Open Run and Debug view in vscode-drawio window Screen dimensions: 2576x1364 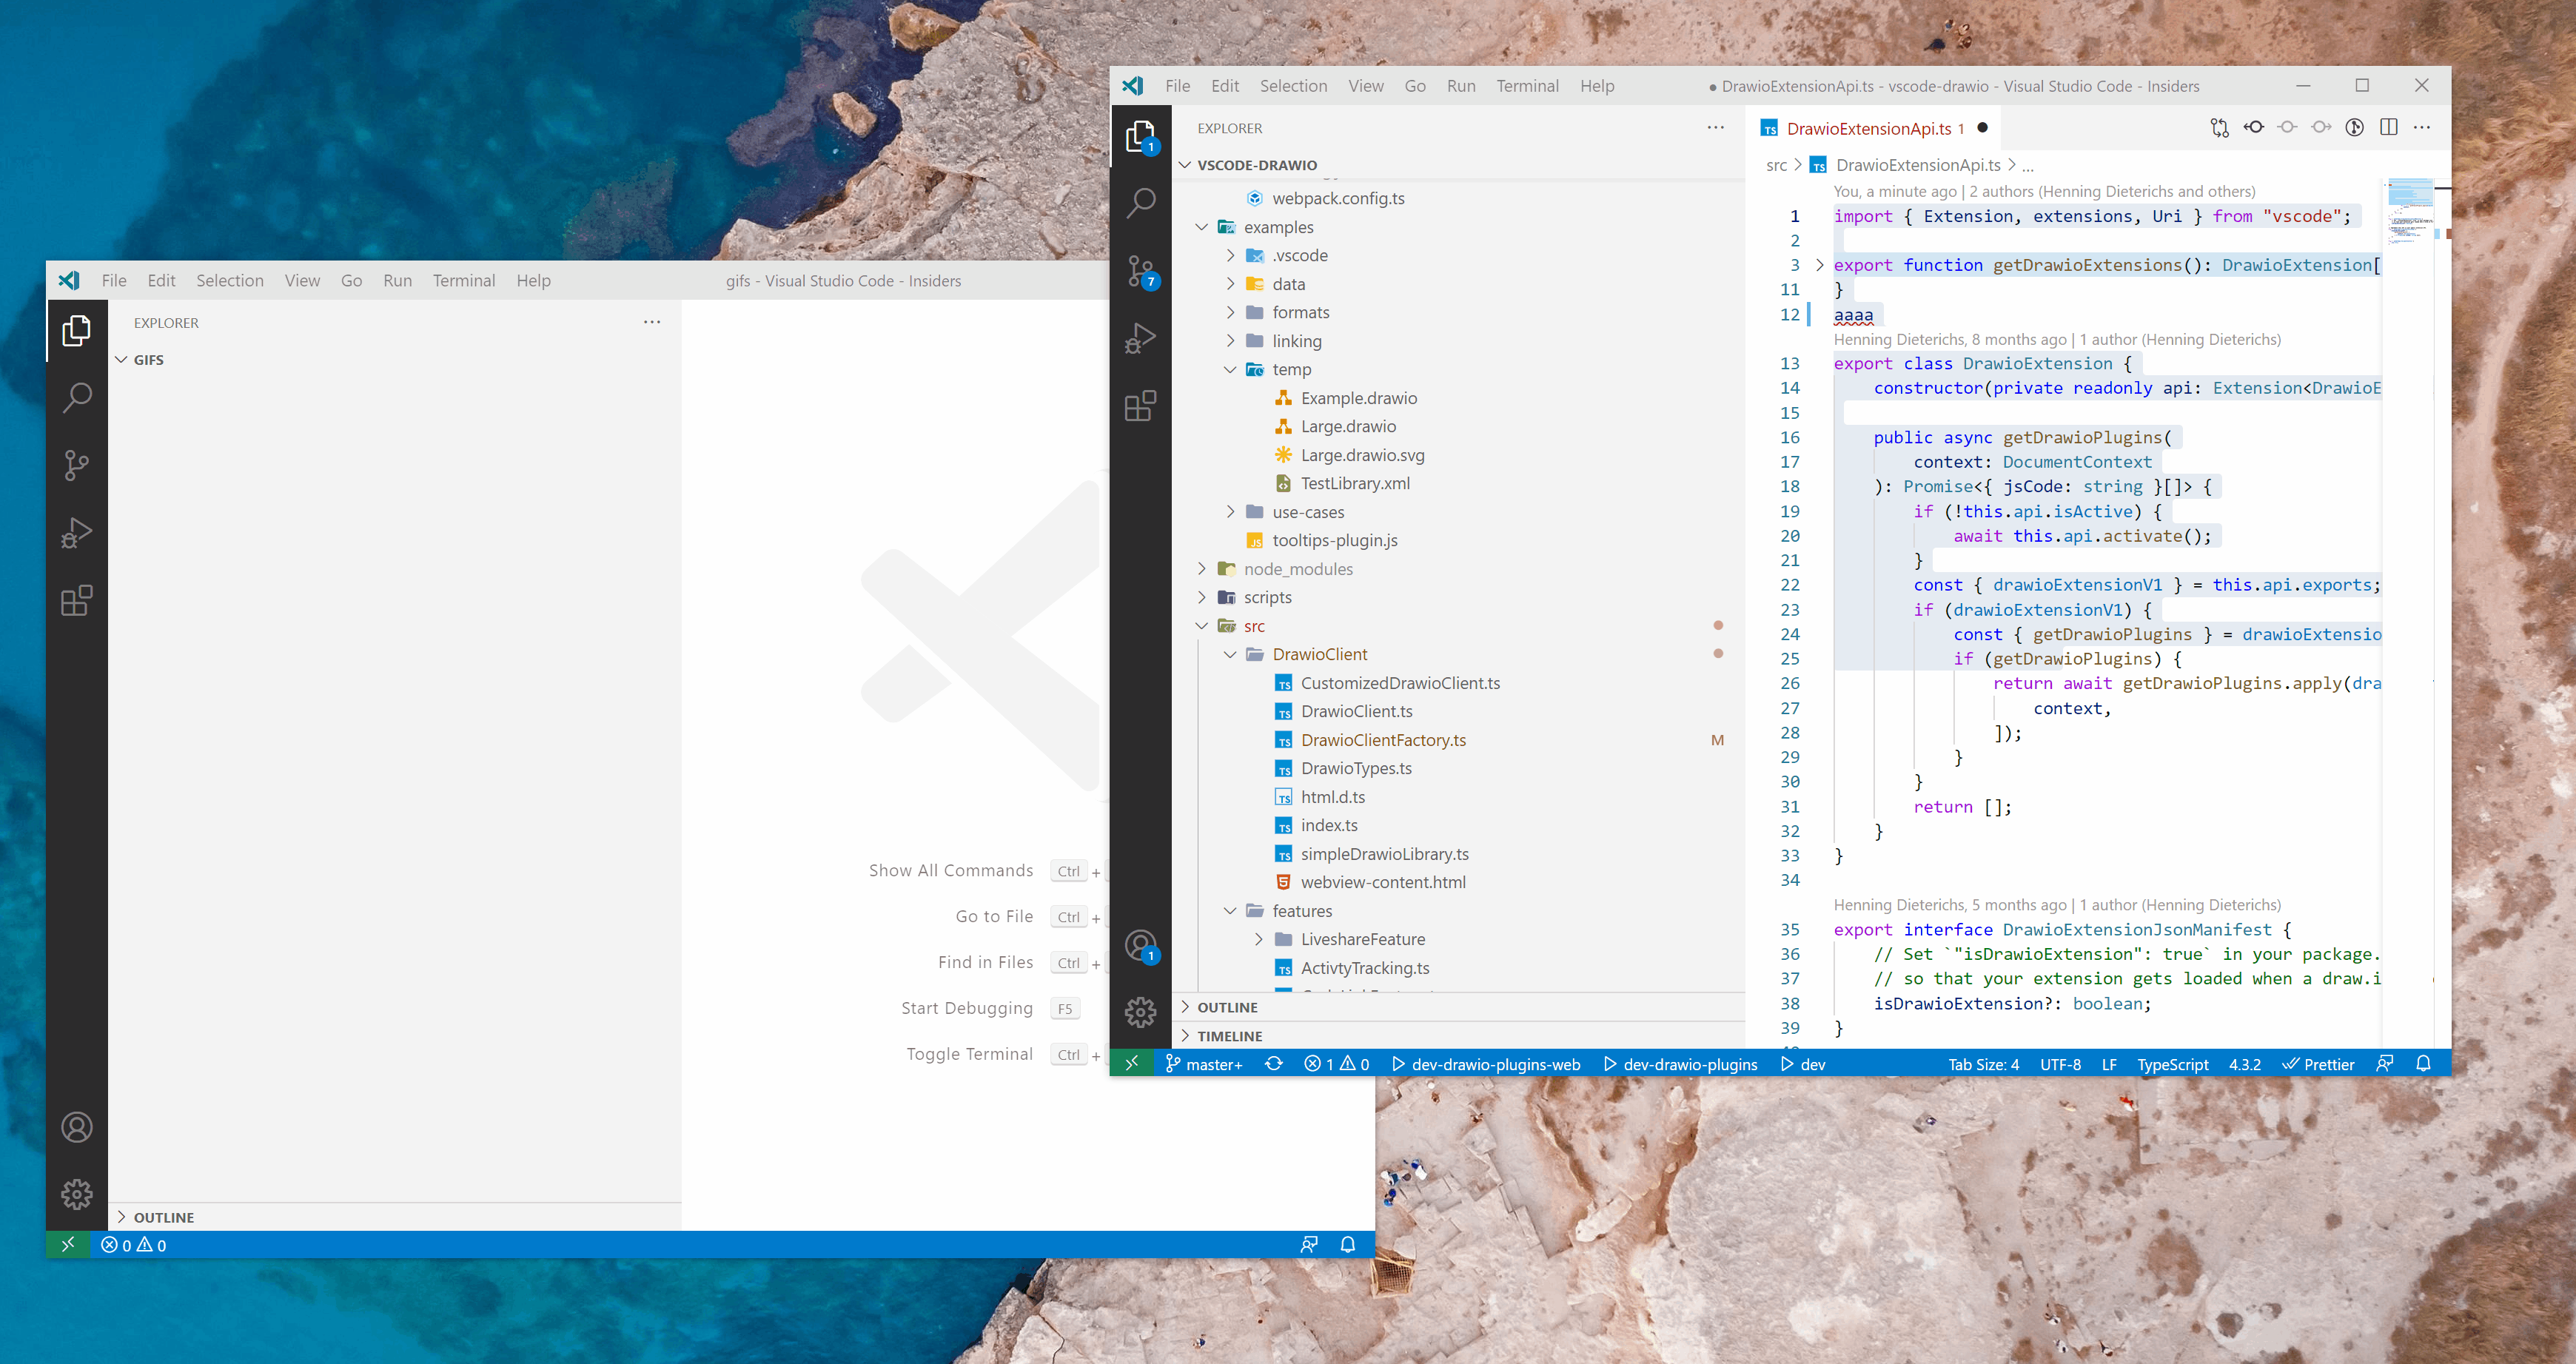point(1140,338)
